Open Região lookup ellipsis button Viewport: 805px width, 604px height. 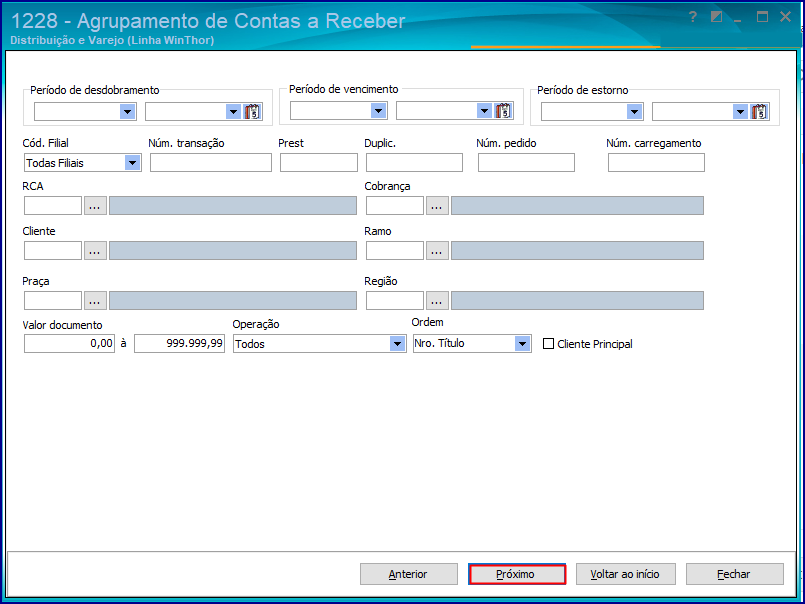pyautogui.click(x=437, y=300)
